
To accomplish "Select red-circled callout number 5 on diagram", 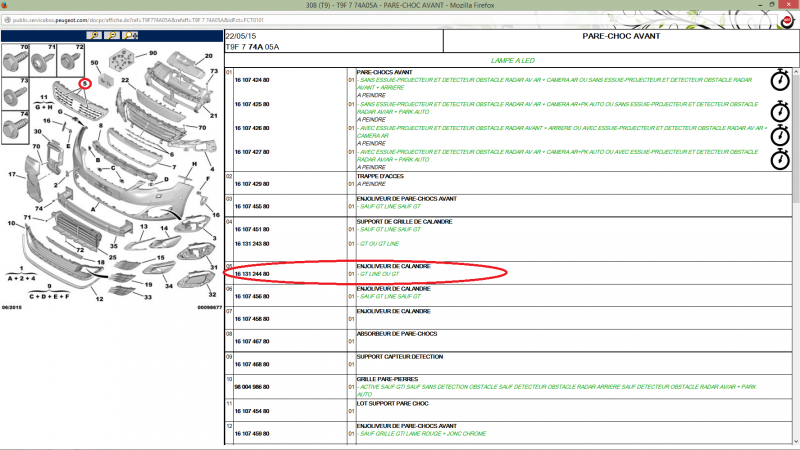I will (x=85, y=83).
